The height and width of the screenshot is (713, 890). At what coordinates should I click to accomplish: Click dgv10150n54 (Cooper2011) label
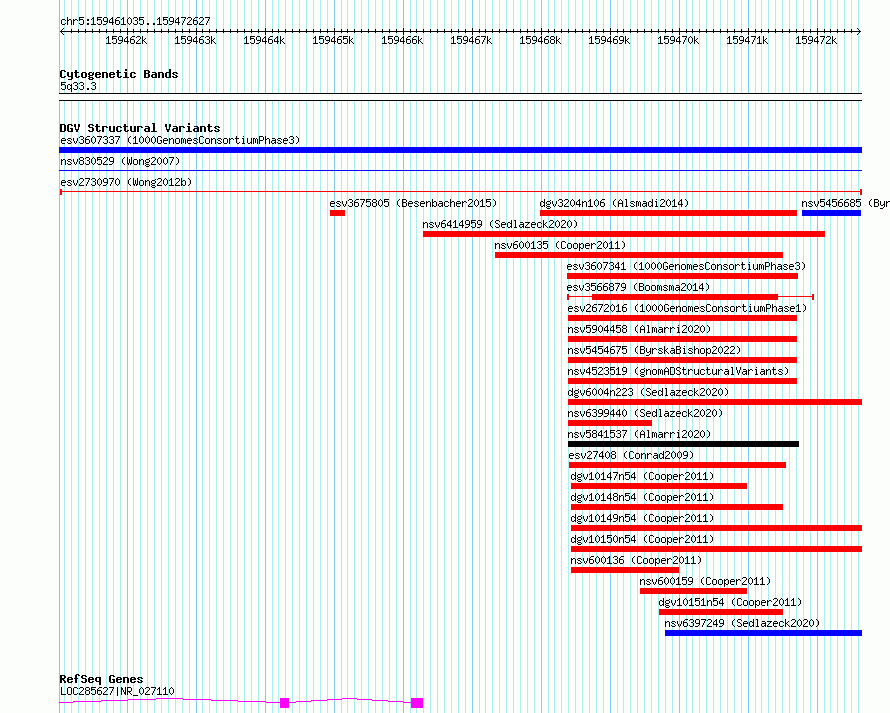pyautogui.click(x=643, y=539)
